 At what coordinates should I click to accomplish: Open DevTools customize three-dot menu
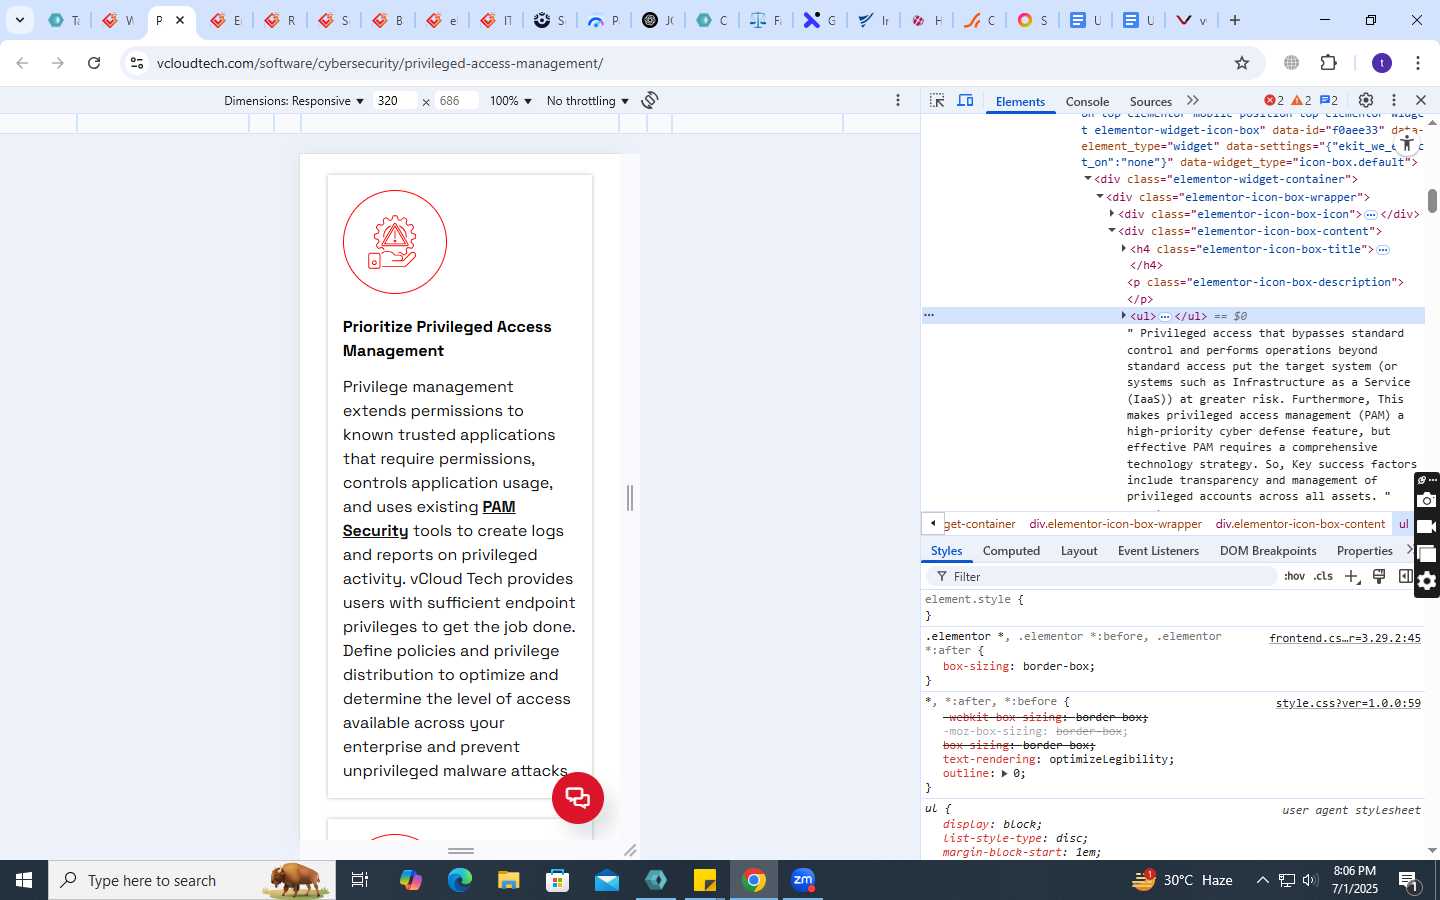coord(1394,100)
